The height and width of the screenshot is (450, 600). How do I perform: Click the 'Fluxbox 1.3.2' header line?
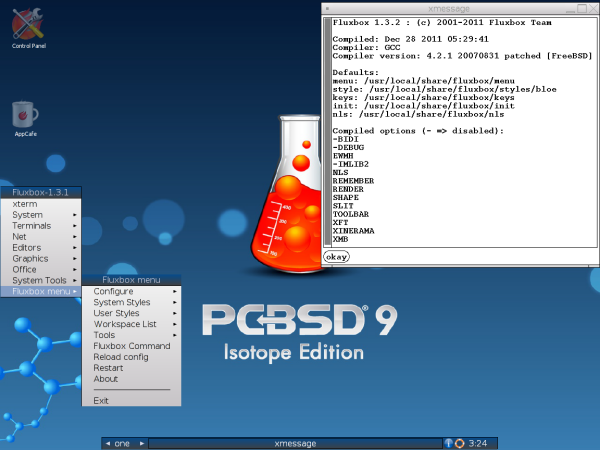(442, 23)
